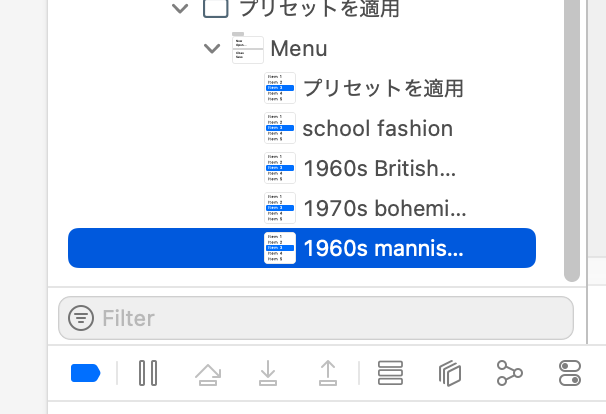Screen dimensions: 606x414
Task: Click the Step Over icon
Action: pyautogui.click(x=208, y=374)
